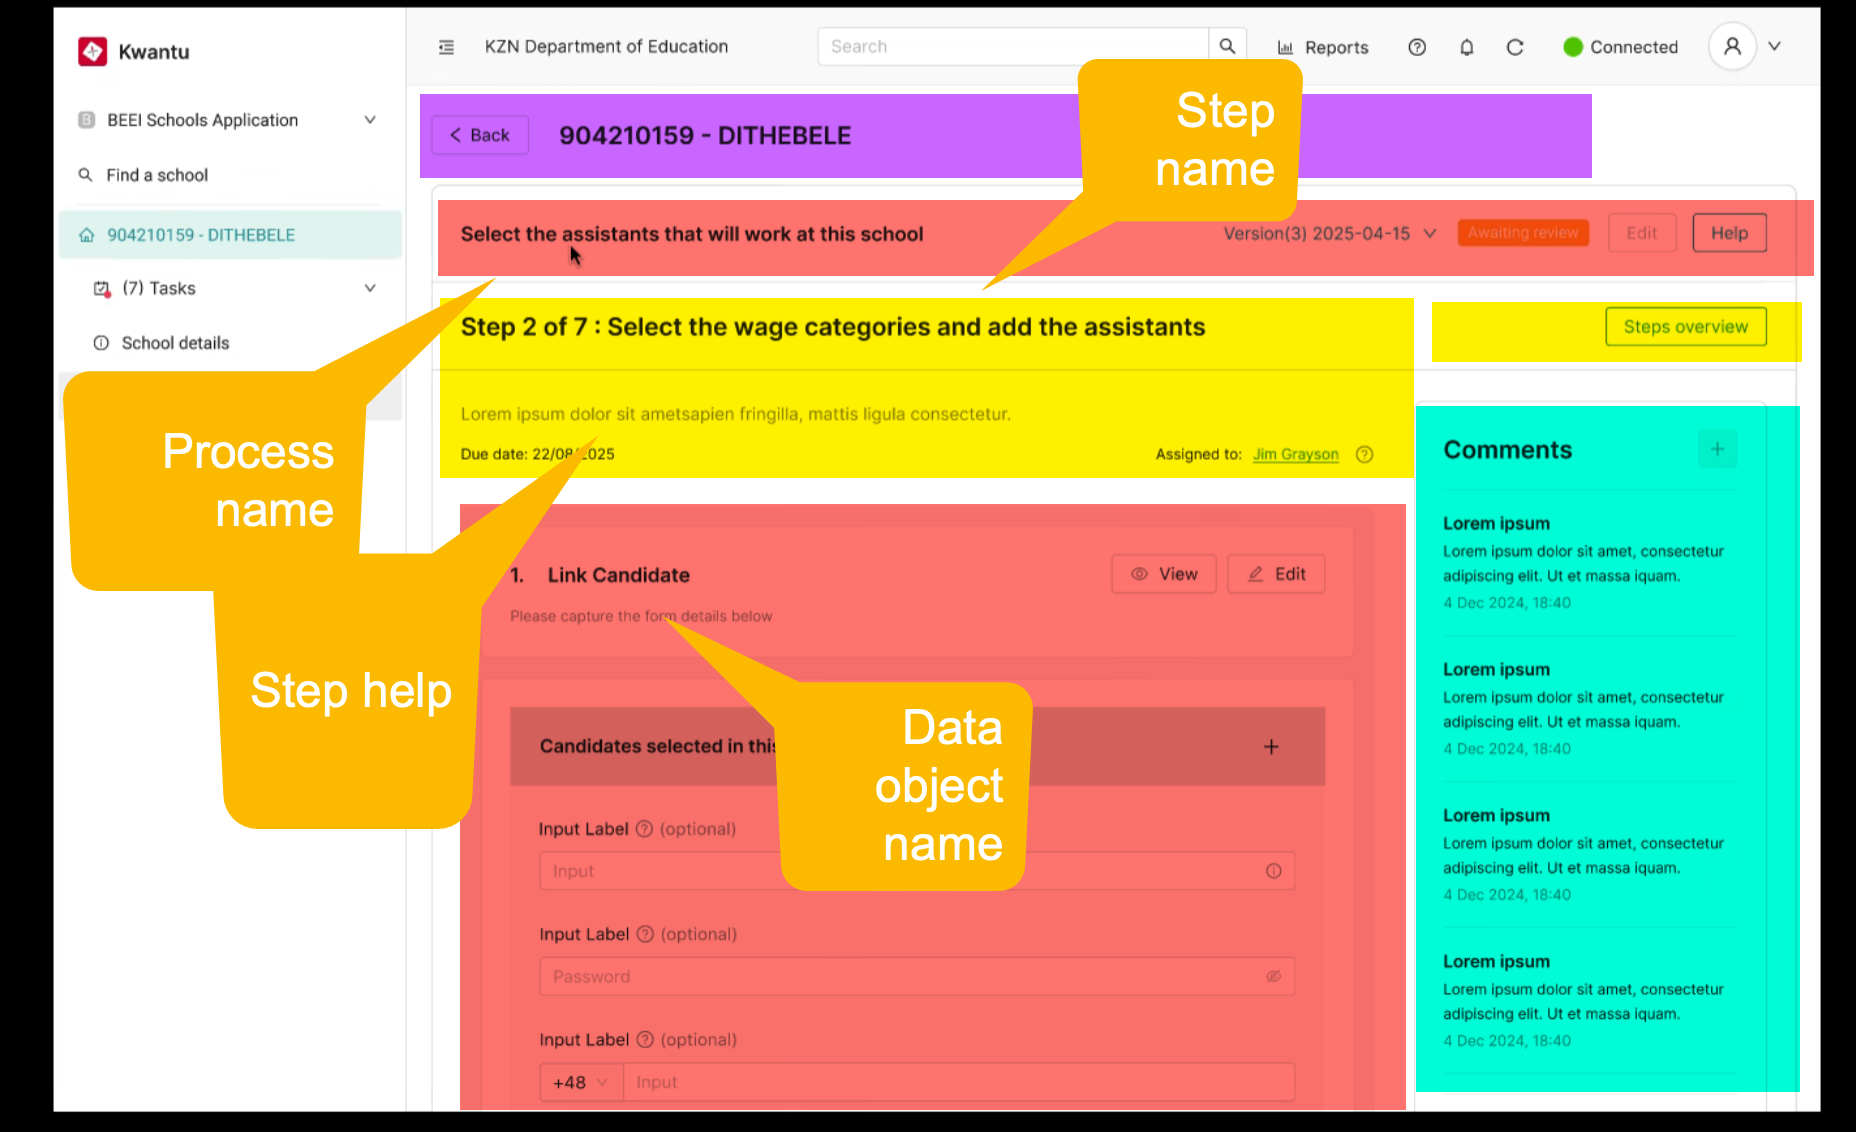Select 904210159 - DITHEBELE in sidebar
This screenshot has height=1132, width=1856.
pyautogui.click(x=201, y=235)
